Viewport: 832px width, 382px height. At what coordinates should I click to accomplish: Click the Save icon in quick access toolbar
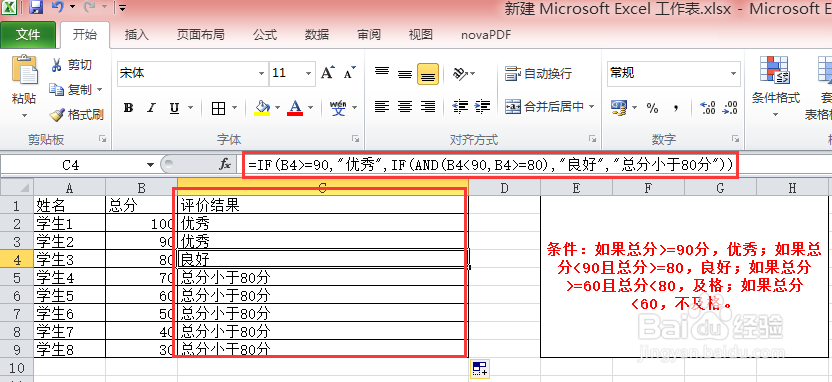36,7
